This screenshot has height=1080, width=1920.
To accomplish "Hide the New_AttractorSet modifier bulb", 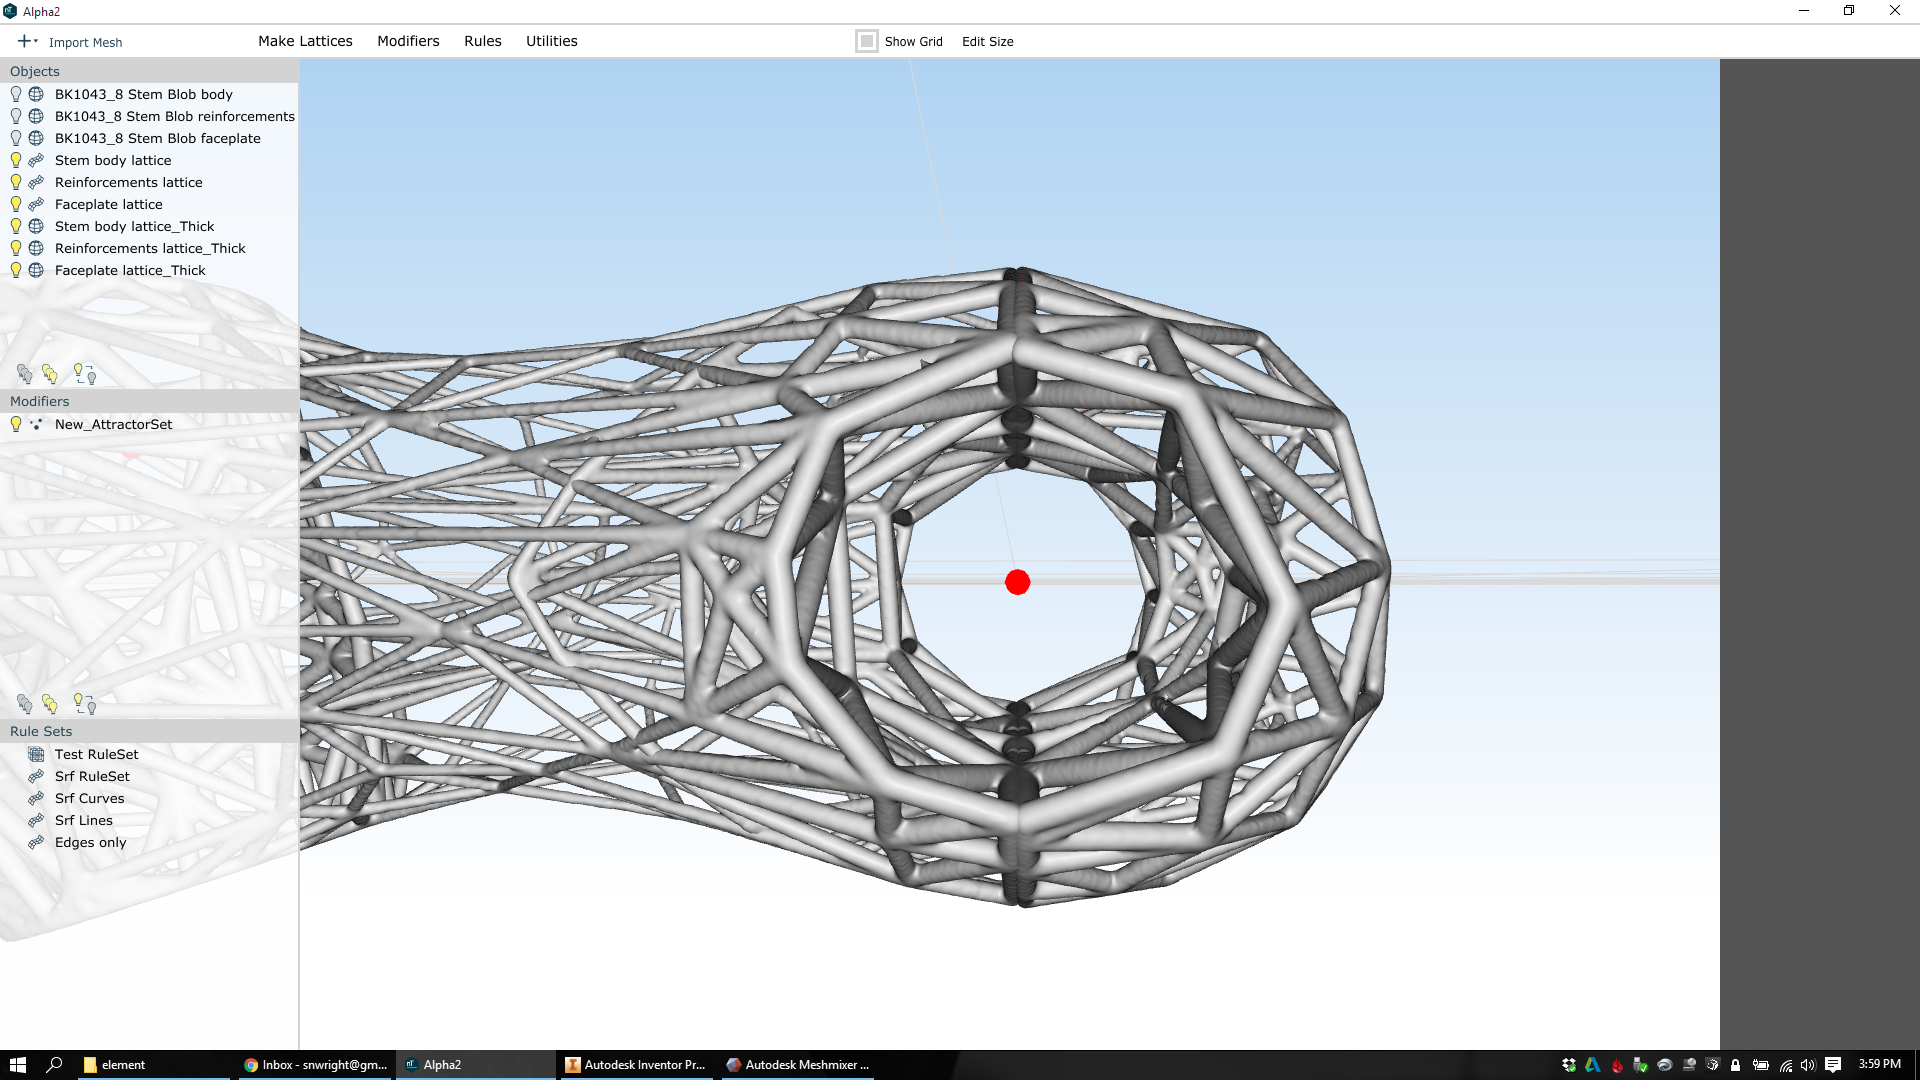I will (15, 424).
